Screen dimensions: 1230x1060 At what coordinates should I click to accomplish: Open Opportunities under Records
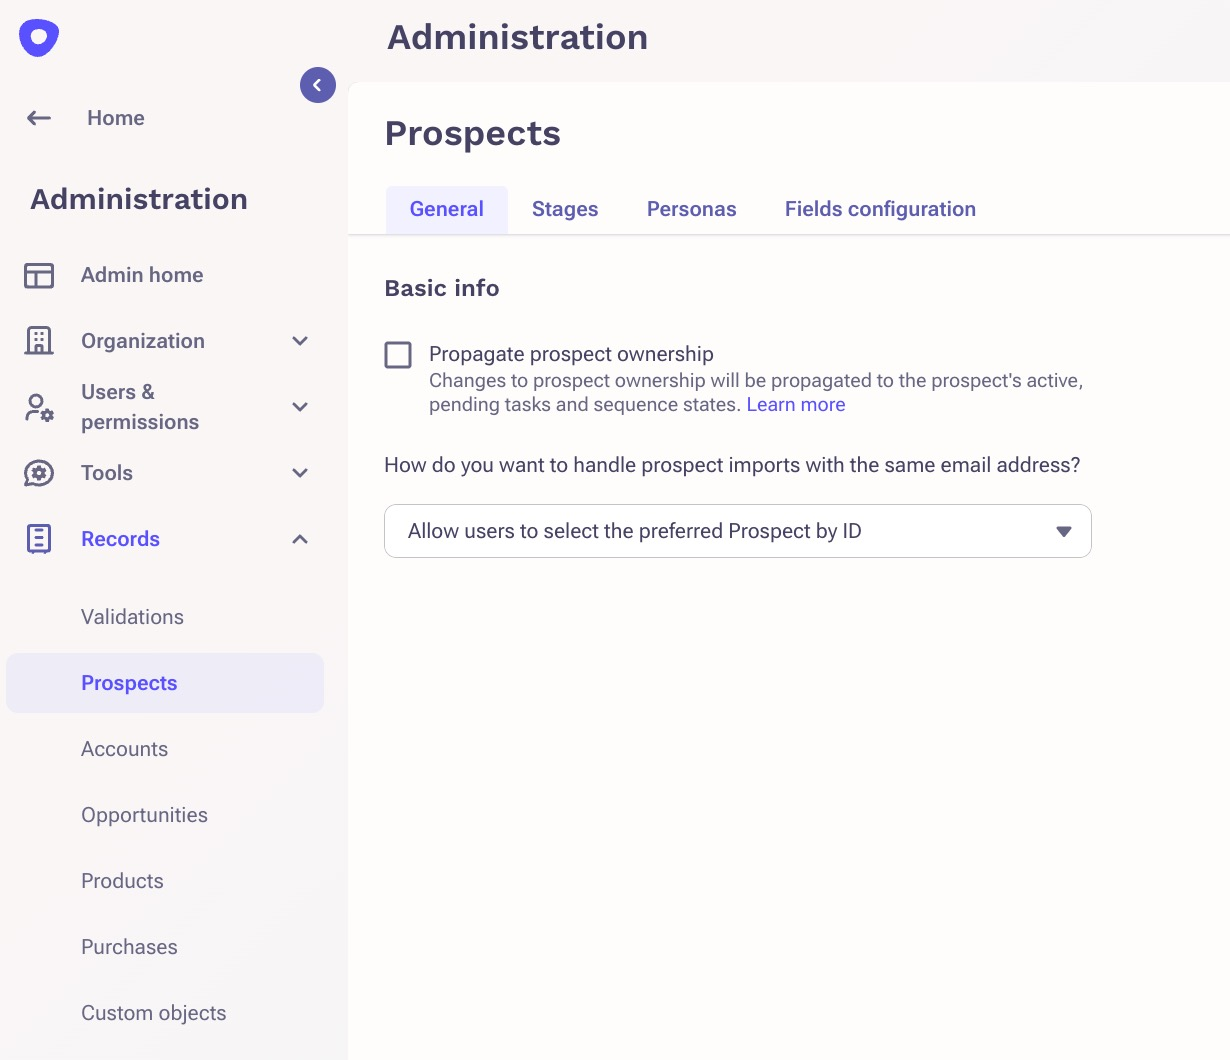tap(145, 815)
